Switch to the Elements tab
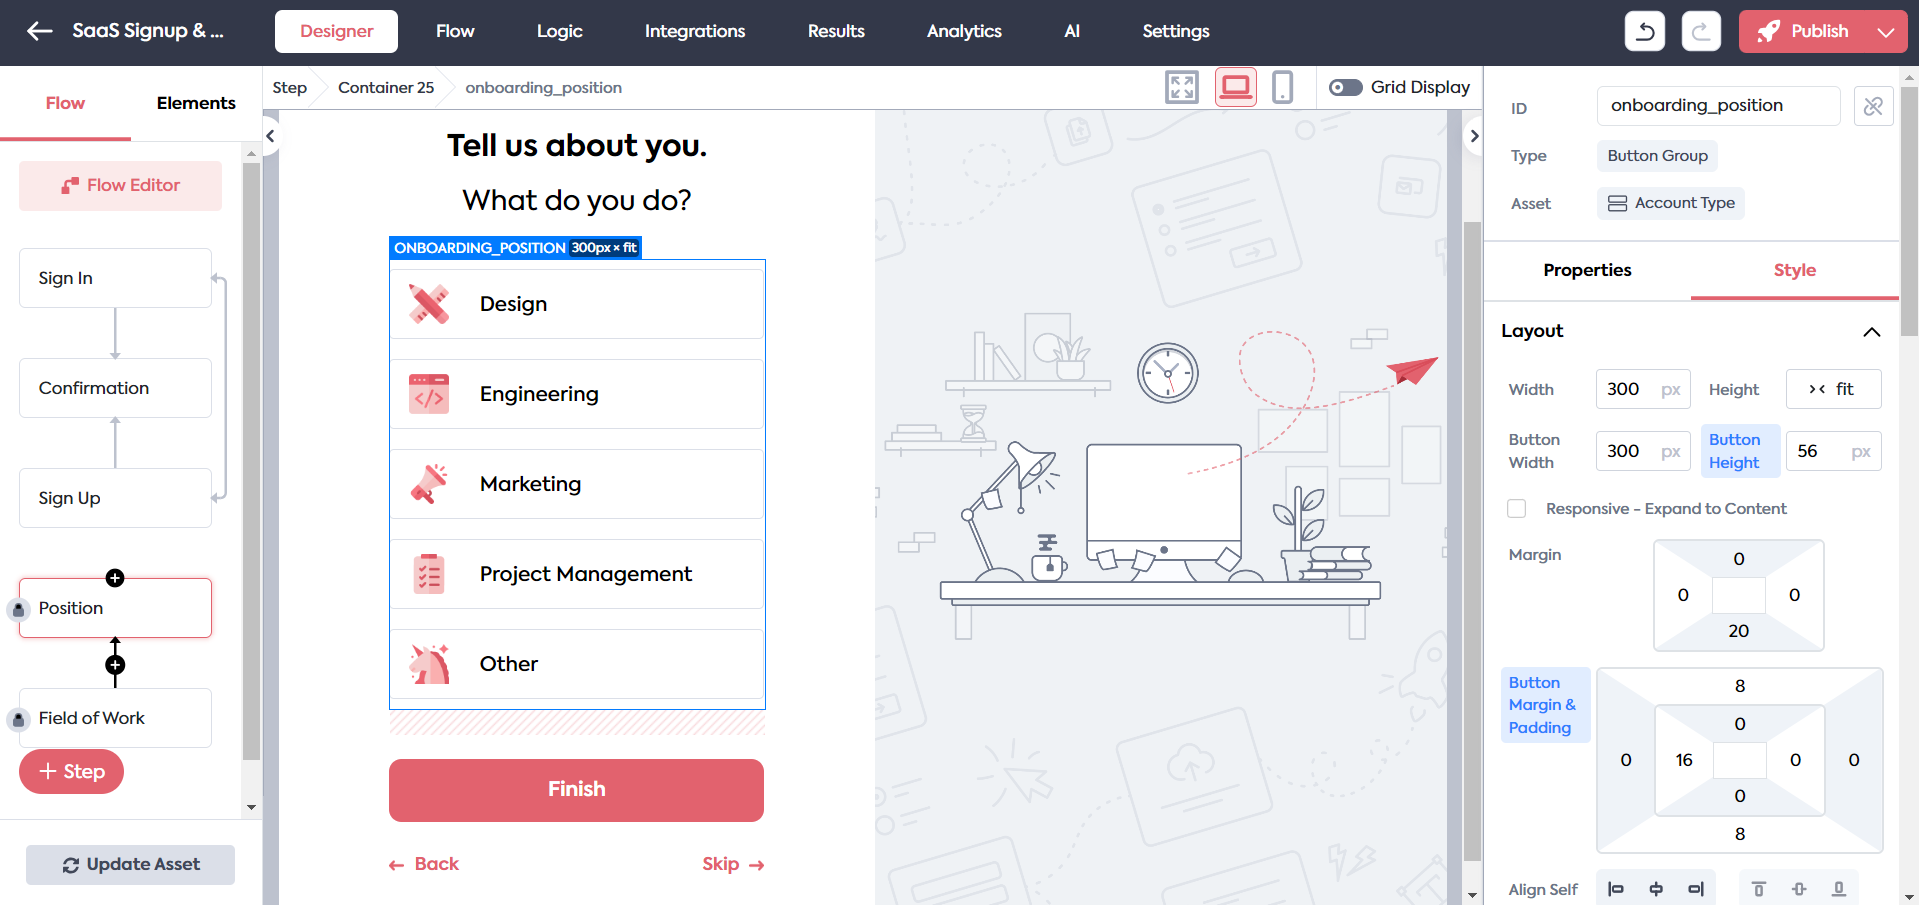The image size is (1919, 905). (x=196, y=102)
